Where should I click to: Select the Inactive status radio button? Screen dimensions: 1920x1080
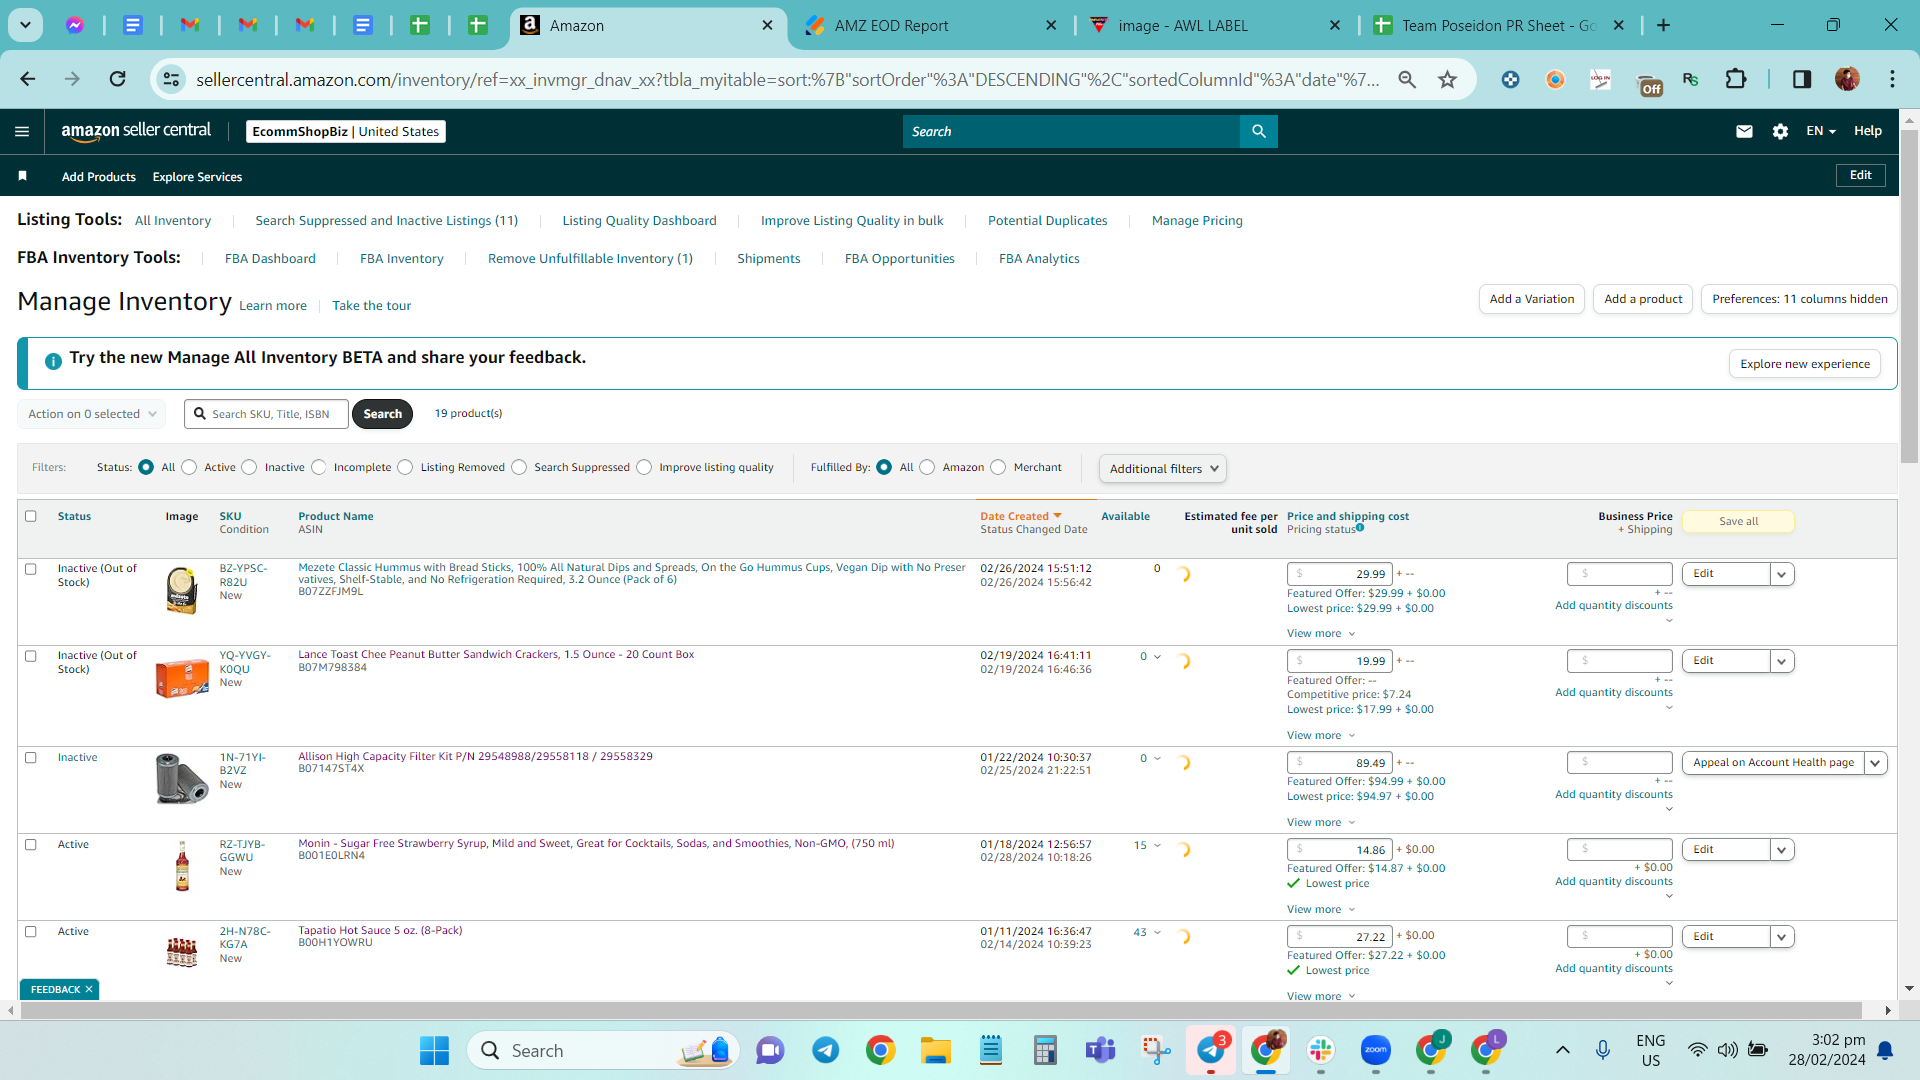(249, 467)
